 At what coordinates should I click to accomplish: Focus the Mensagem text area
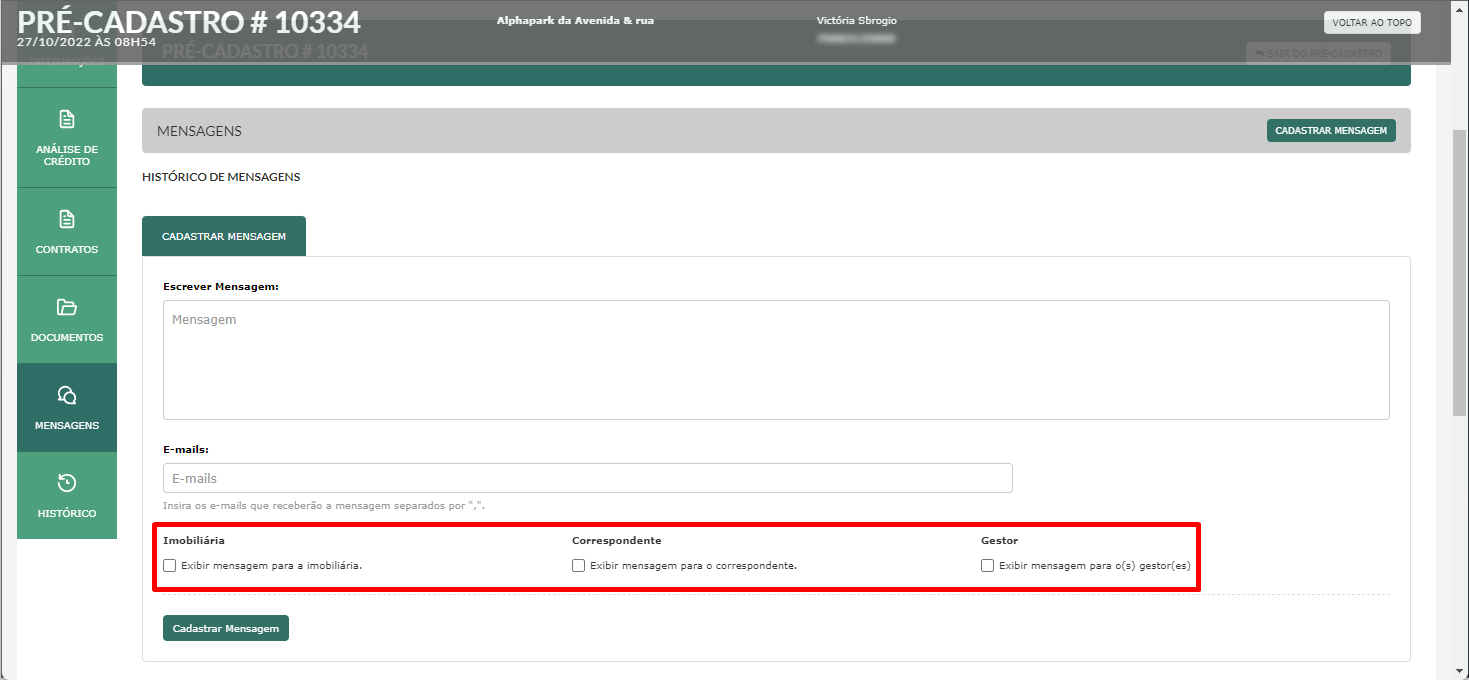click(x=776, y=360)
